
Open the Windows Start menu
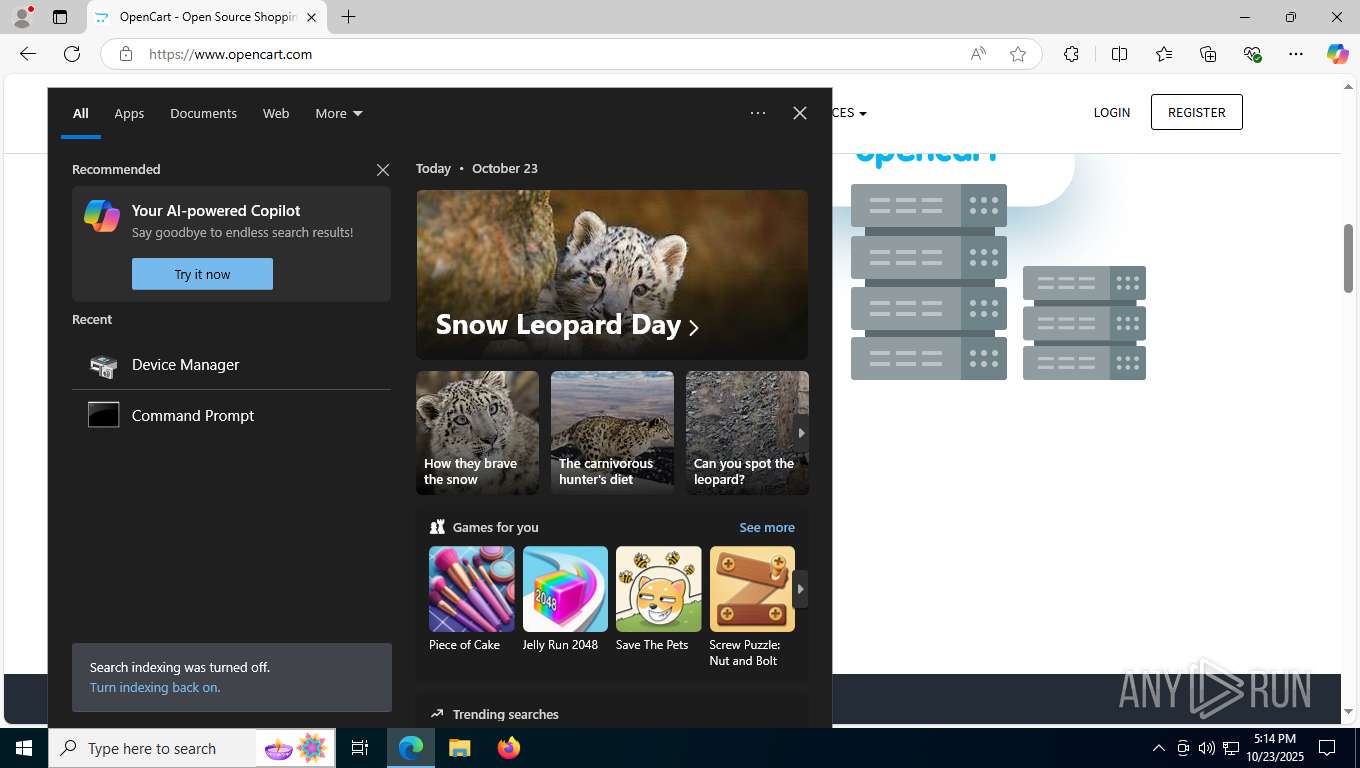(24, 748)
